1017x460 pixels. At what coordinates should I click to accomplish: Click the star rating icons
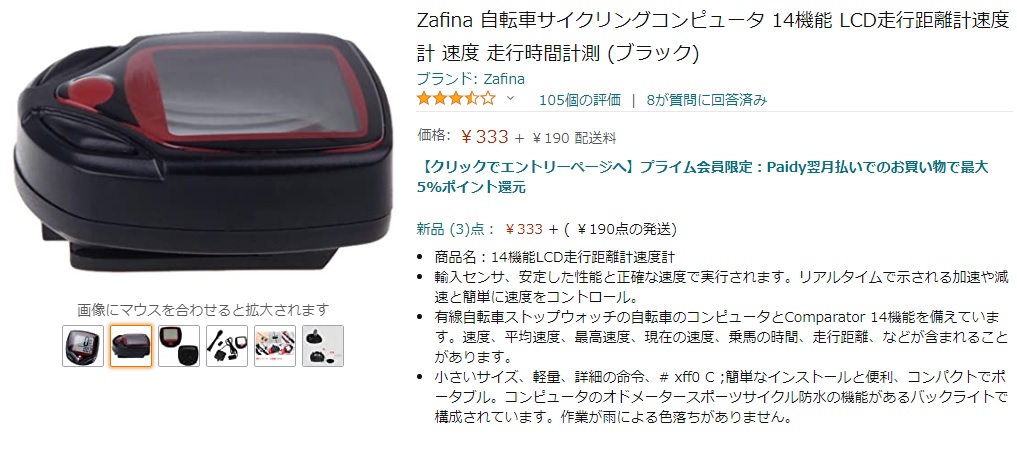(x=456, y=99)
